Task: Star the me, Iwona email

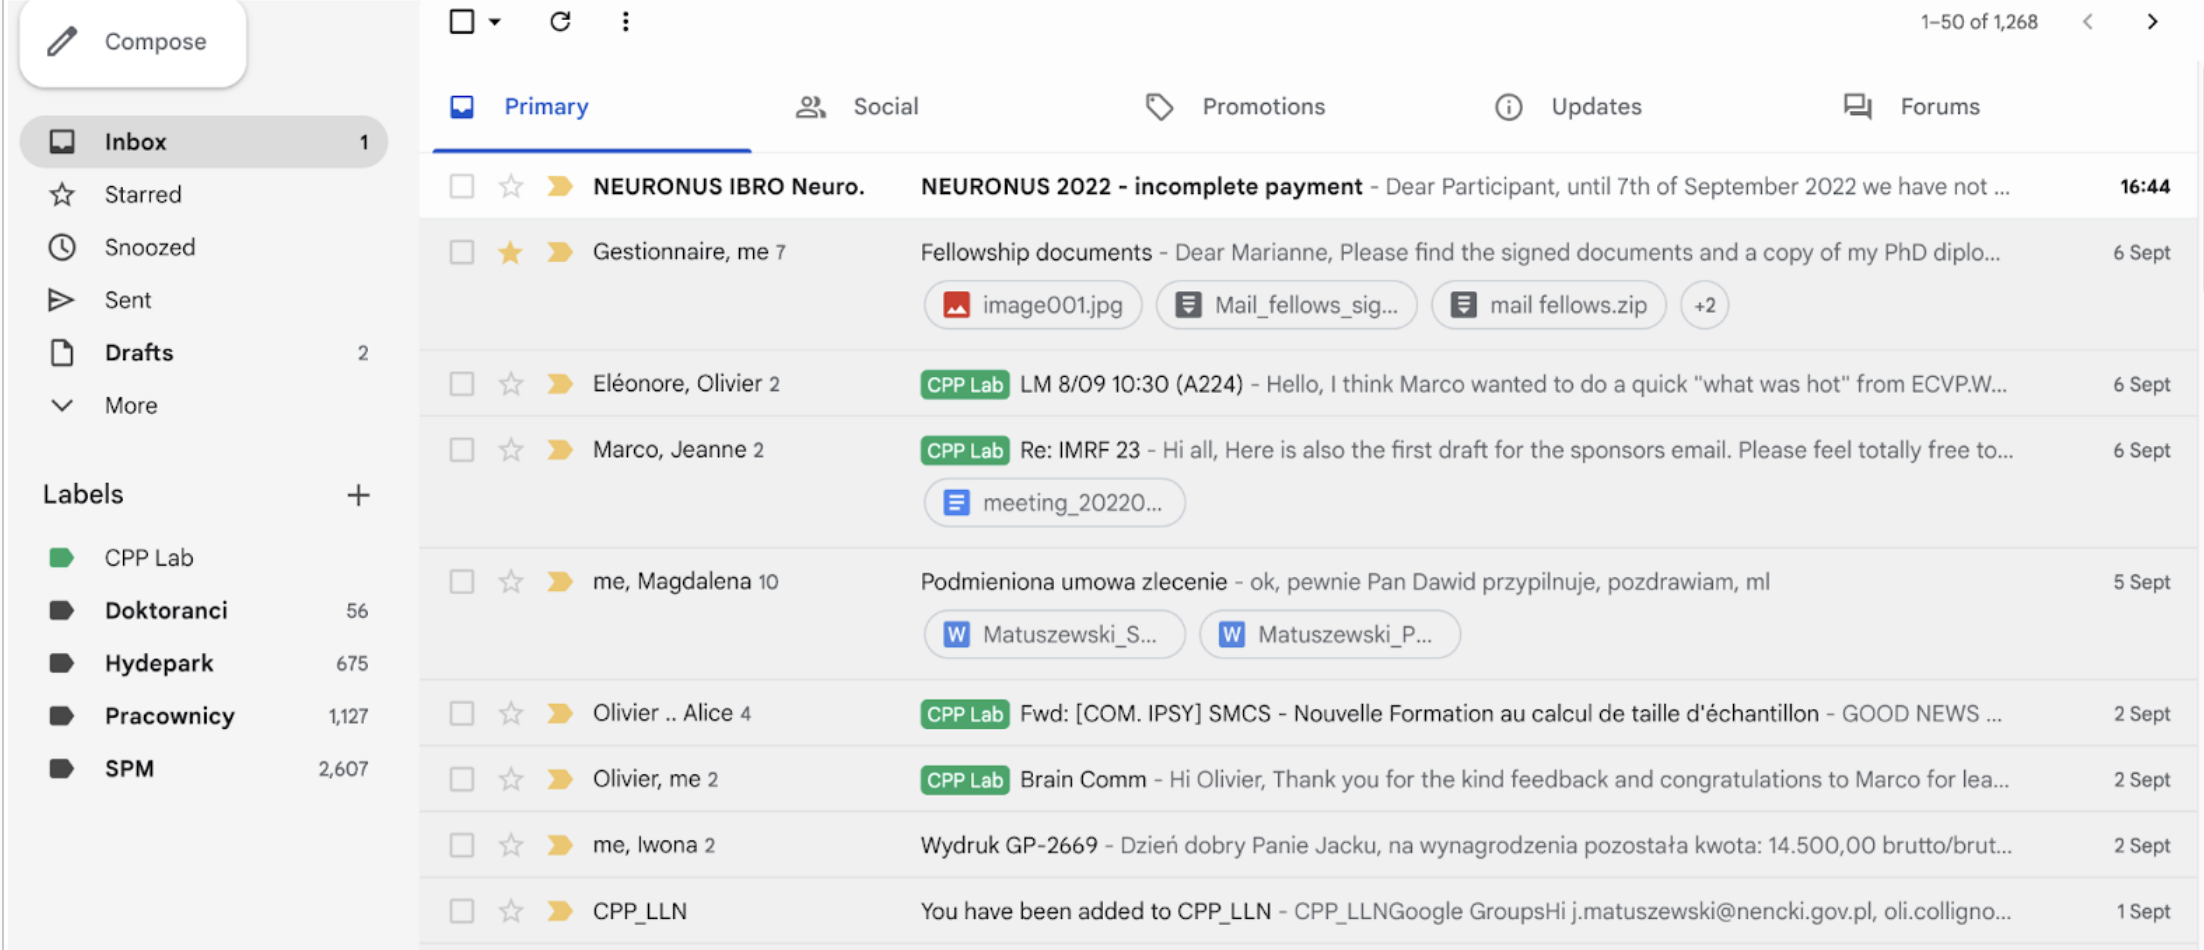Action: pos(511,846)
